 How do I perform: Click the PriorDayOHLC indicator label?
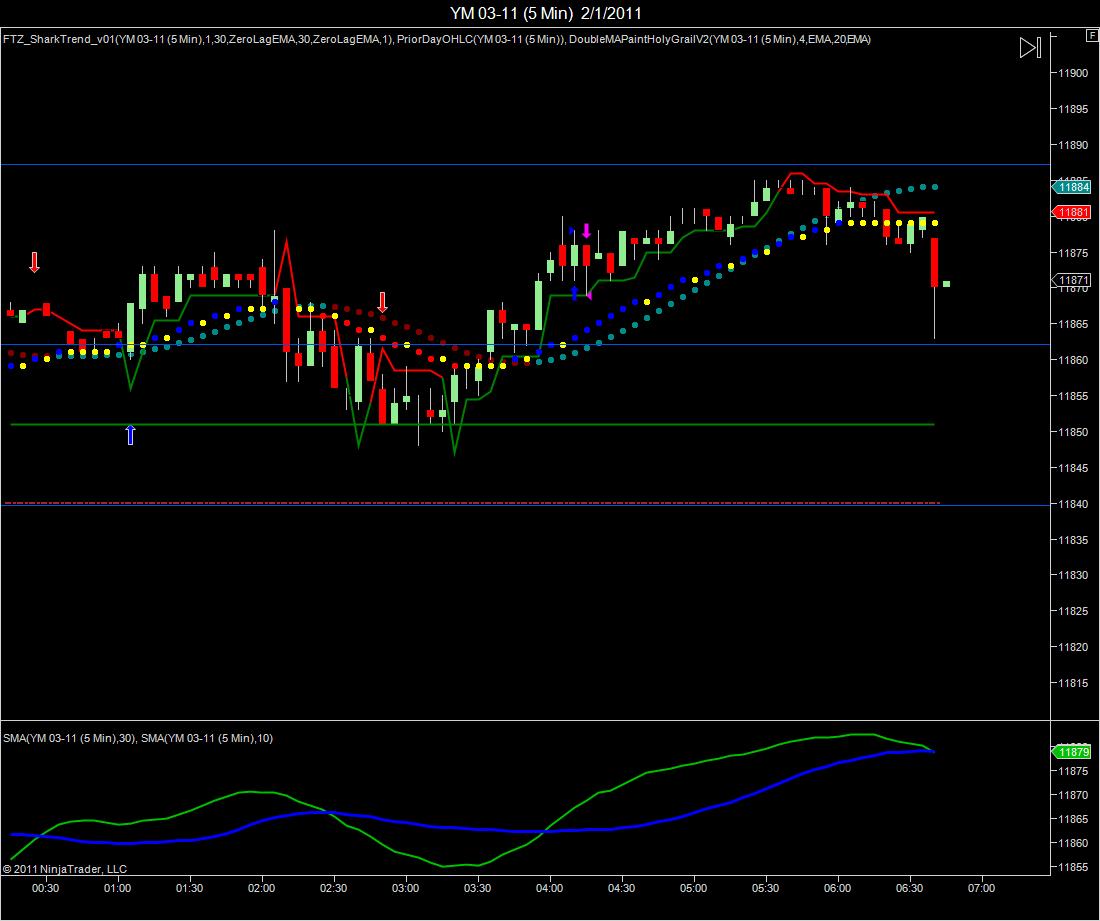coord(481,39)
